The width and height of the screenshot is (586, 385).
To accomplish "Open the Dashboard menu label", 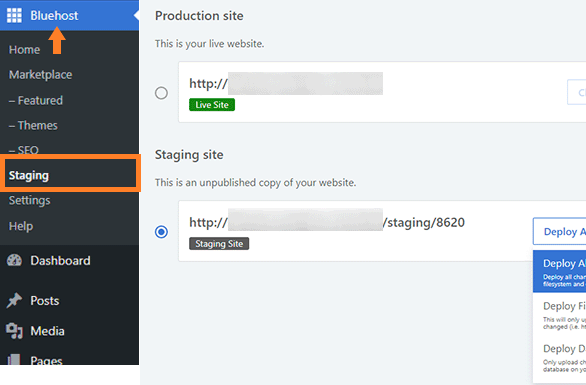I will (x=60, y=261).
